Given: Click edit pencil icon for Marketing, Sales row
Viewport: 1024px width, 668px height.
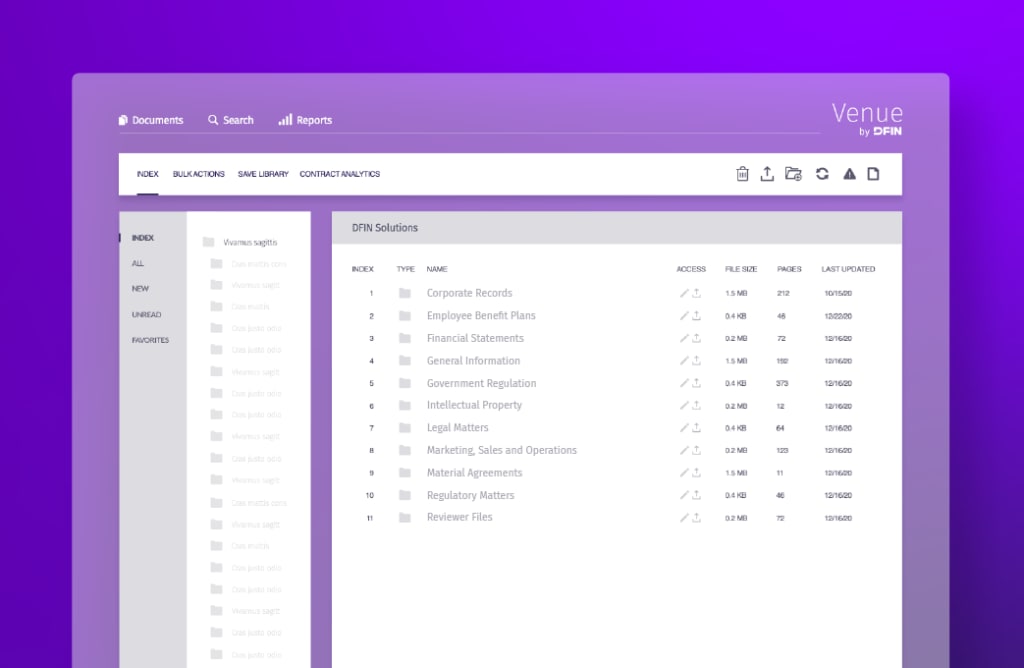Looking at the screenshot, I should pyautogui.click(x=684, y=451).
